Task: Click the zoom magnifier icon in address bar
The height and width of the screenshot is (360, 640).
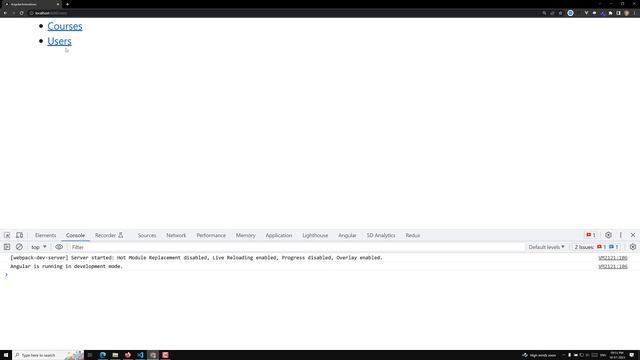Action: [x=544, y=13]
